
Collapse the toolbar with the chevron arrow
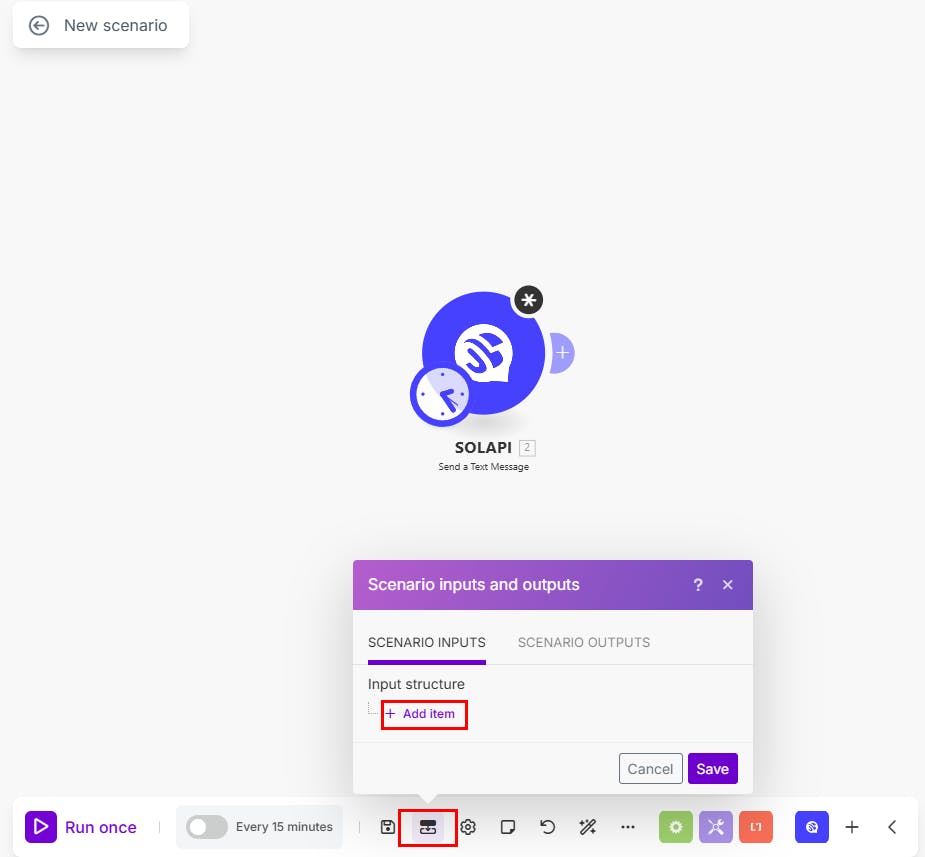pyautogui.click(x=892, y=827)
